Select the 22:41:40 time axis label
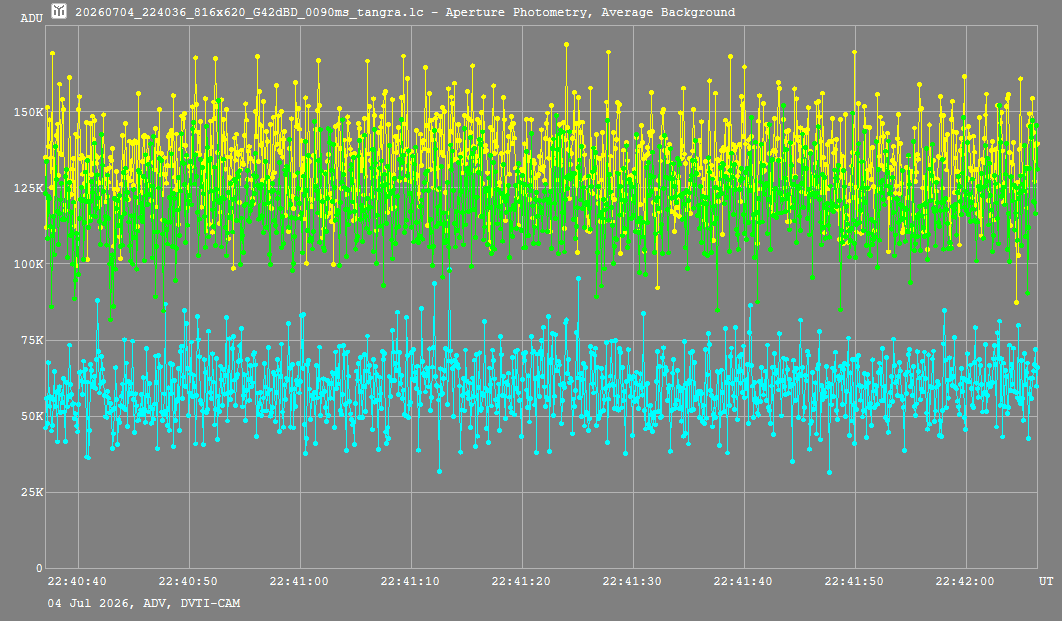This screenshot has height=621, width=1062. [x=743, y=581]
